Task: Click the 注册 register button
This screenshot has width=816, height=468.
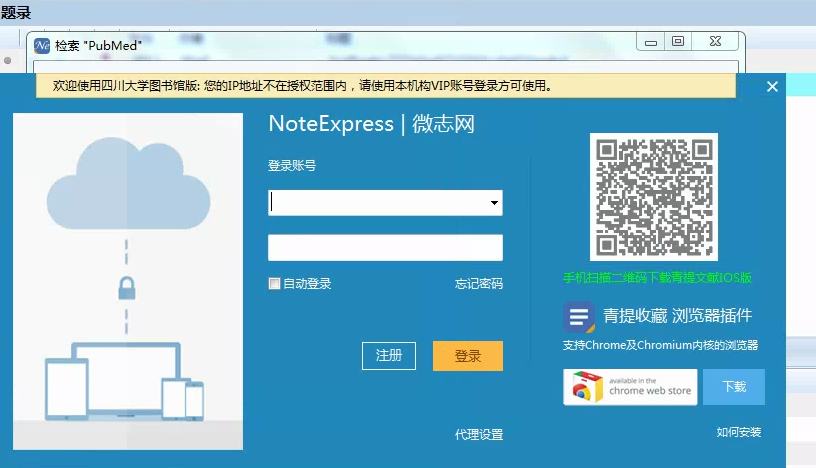Action: coord(389,356)
